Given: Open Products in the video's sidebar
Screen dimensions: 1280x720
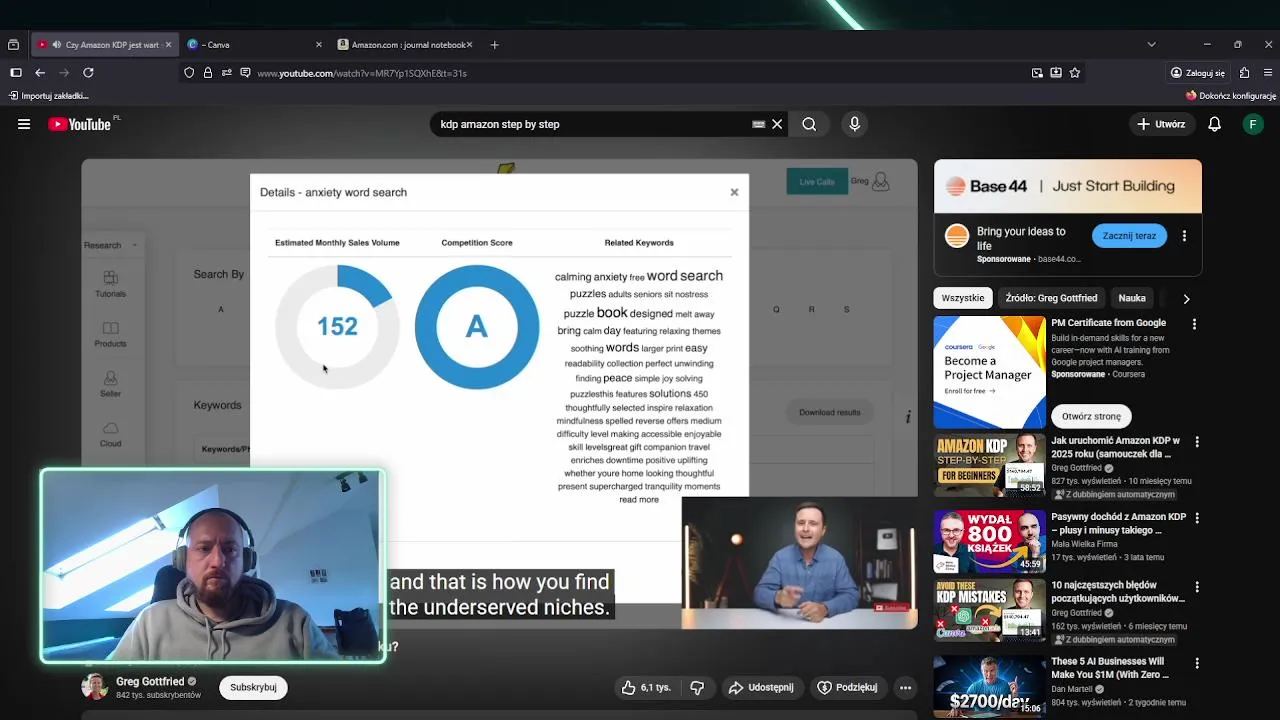Looking at the screenshot, I should (x=110, y=335).
